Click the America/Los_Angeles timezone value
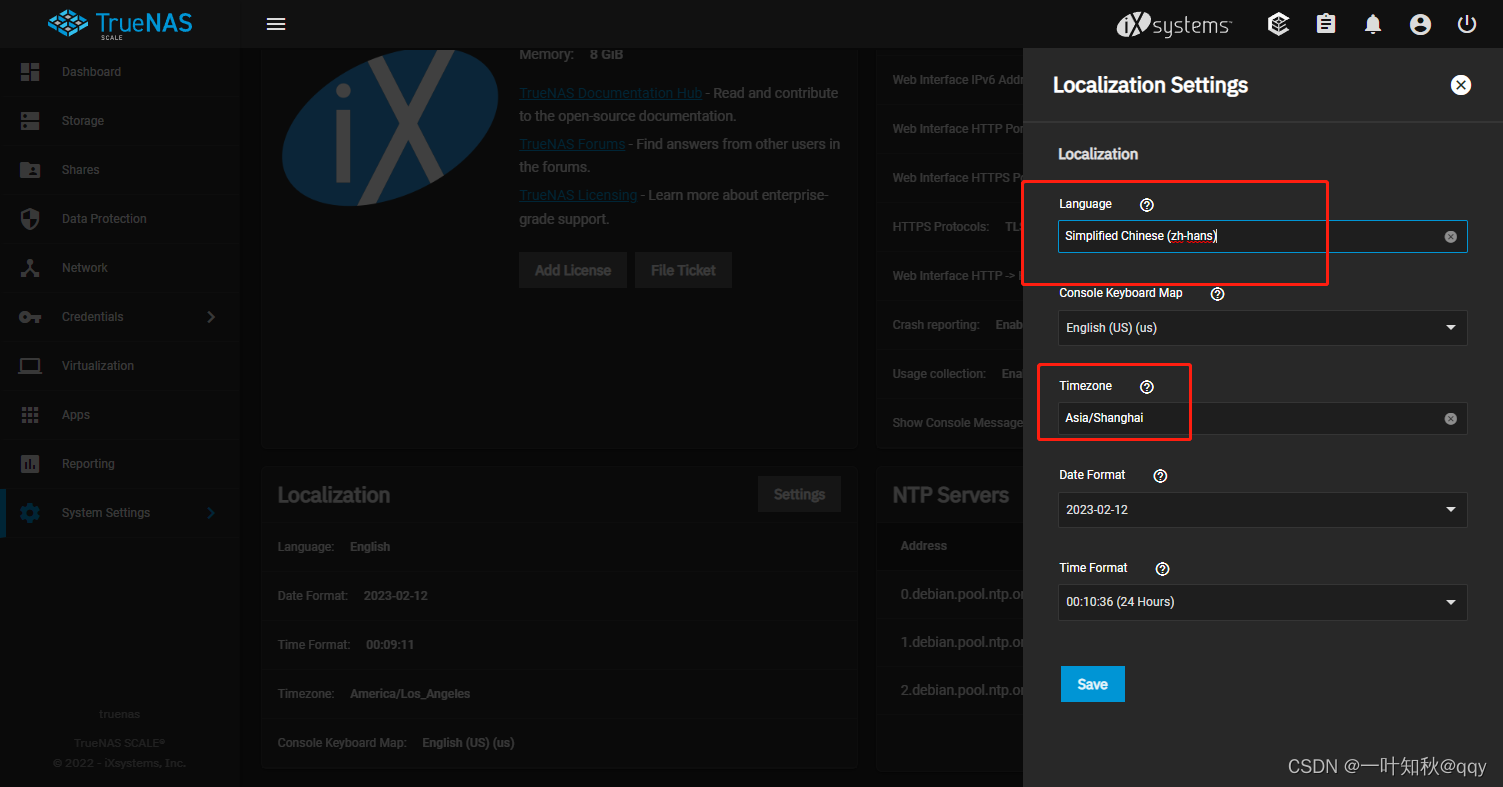Image resolution: width=1503 pixels, height=787 pixels. [410, 694]
